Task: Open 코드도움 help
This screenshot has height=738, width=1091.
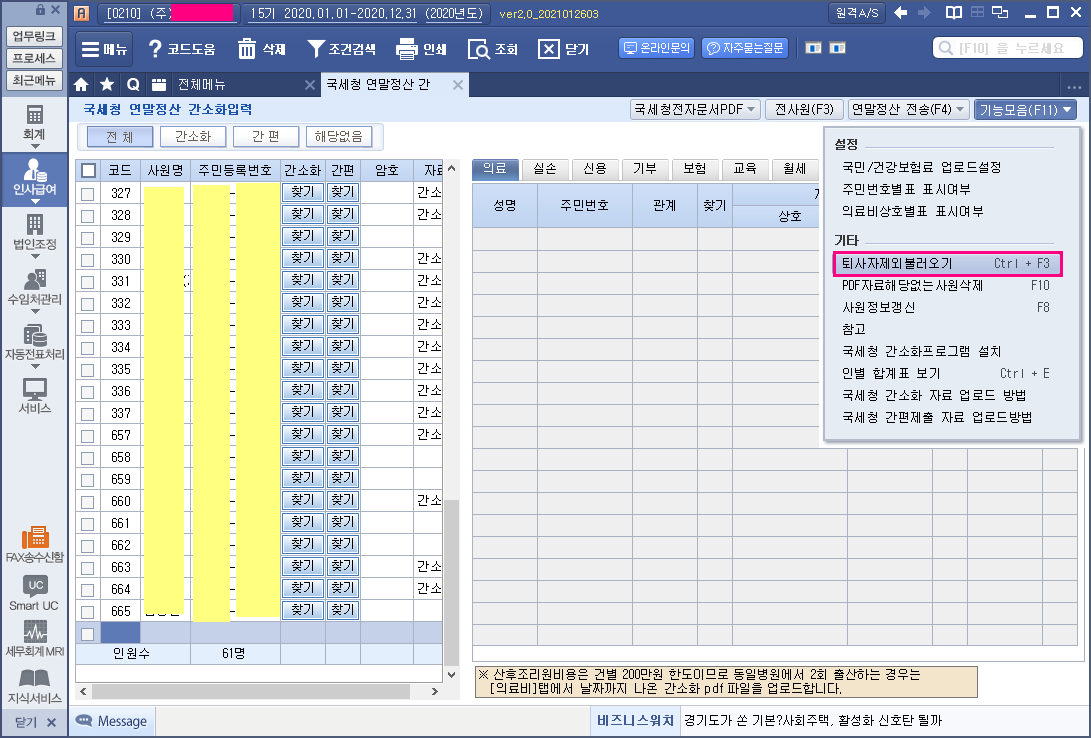Action: coord(182,49)
